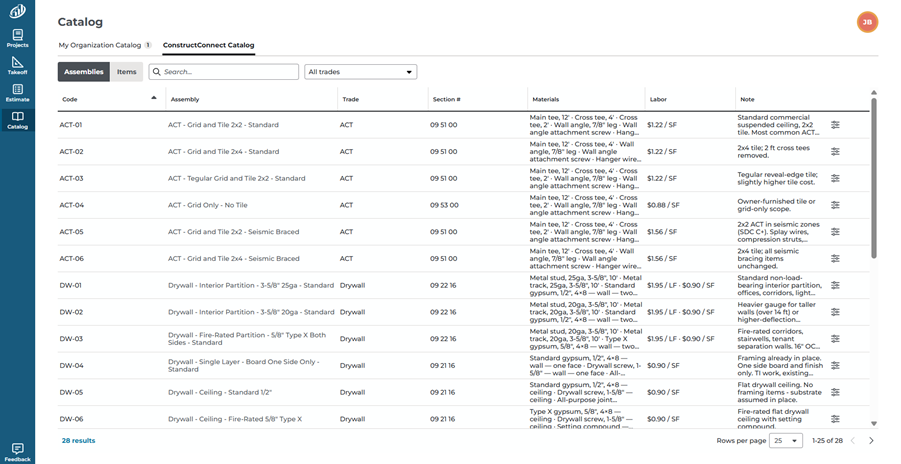
Task: Select Drywall - Interior Partition 20ga assembly
Action: pos(251,312)
